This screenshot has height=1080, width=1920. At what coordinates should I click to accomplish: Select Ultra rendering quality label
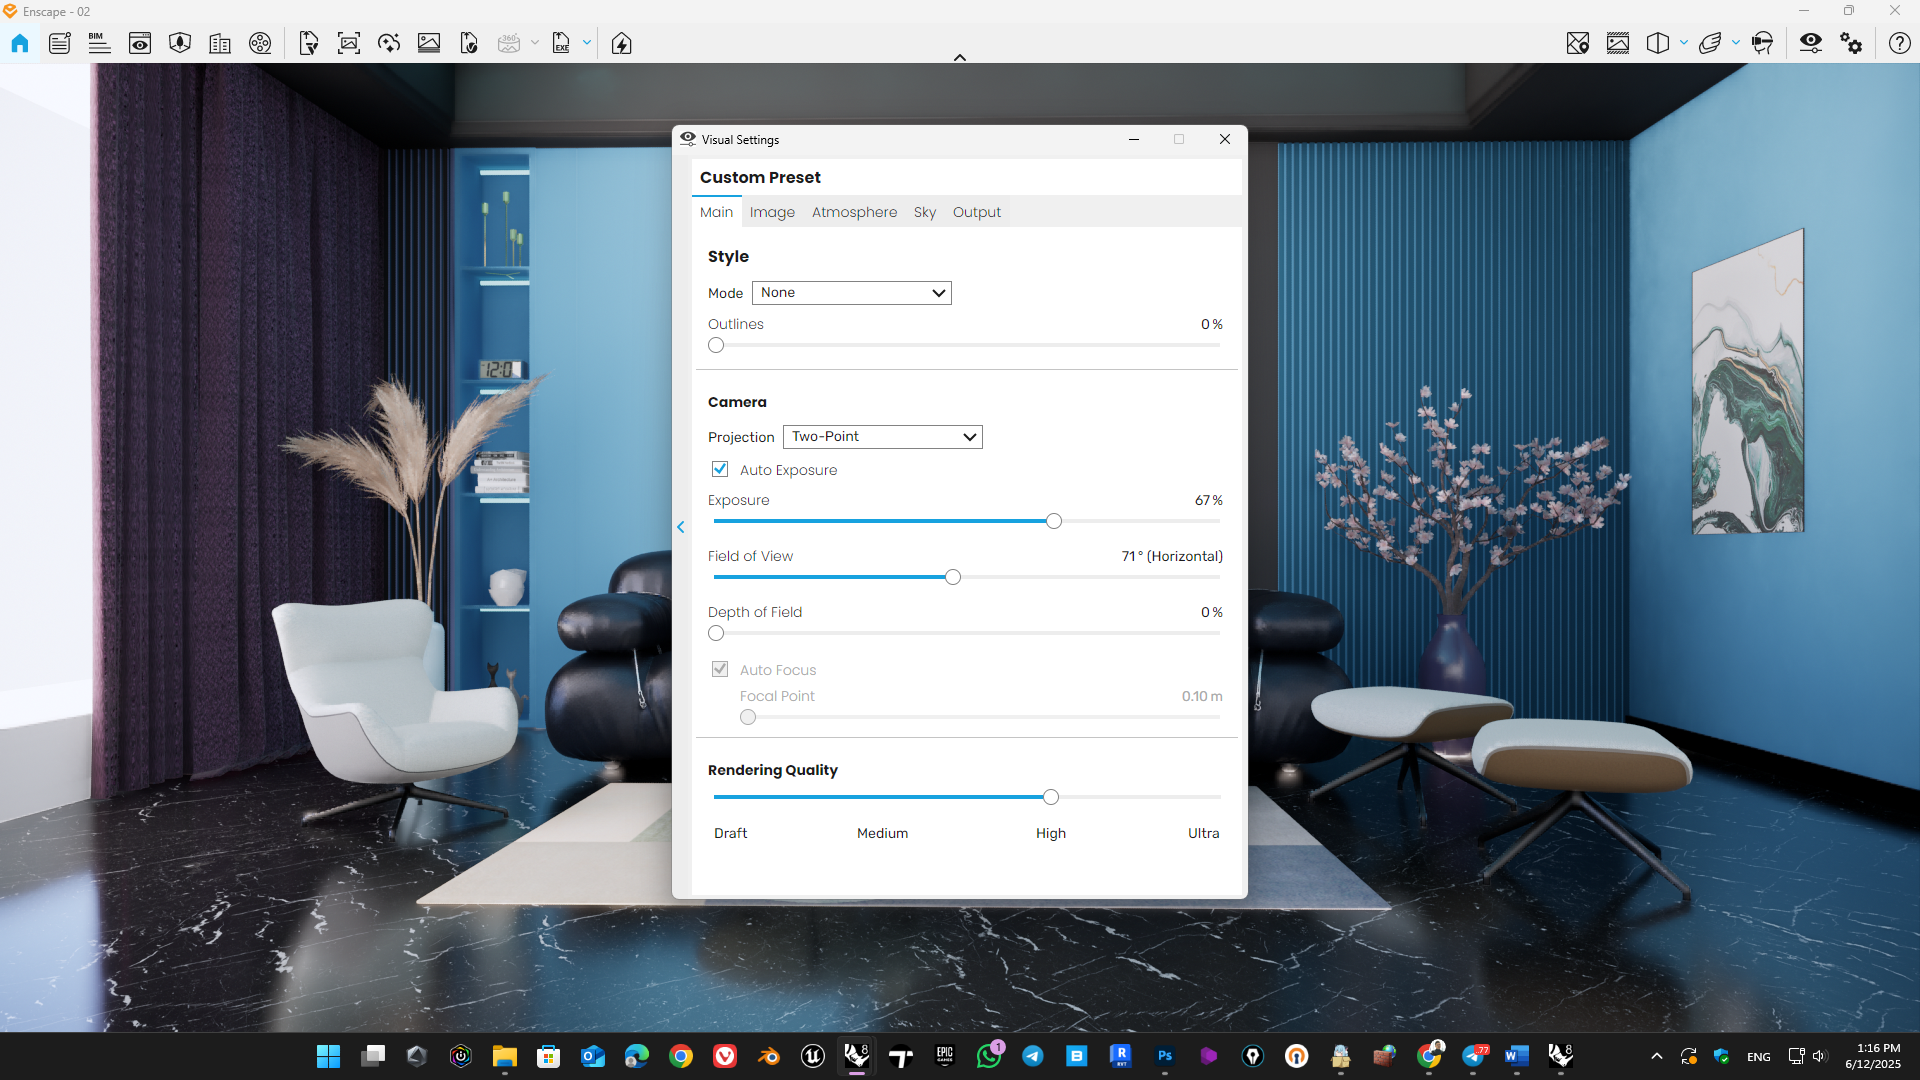coord(1203,833)
